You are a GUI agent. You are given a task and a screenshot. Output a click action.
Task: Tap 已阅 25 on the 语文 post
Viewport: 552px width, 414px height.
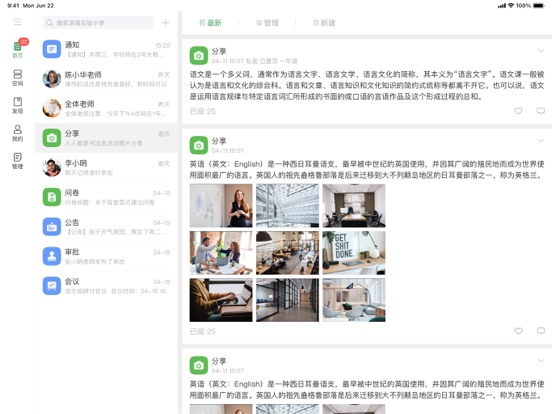click(202, 111)
